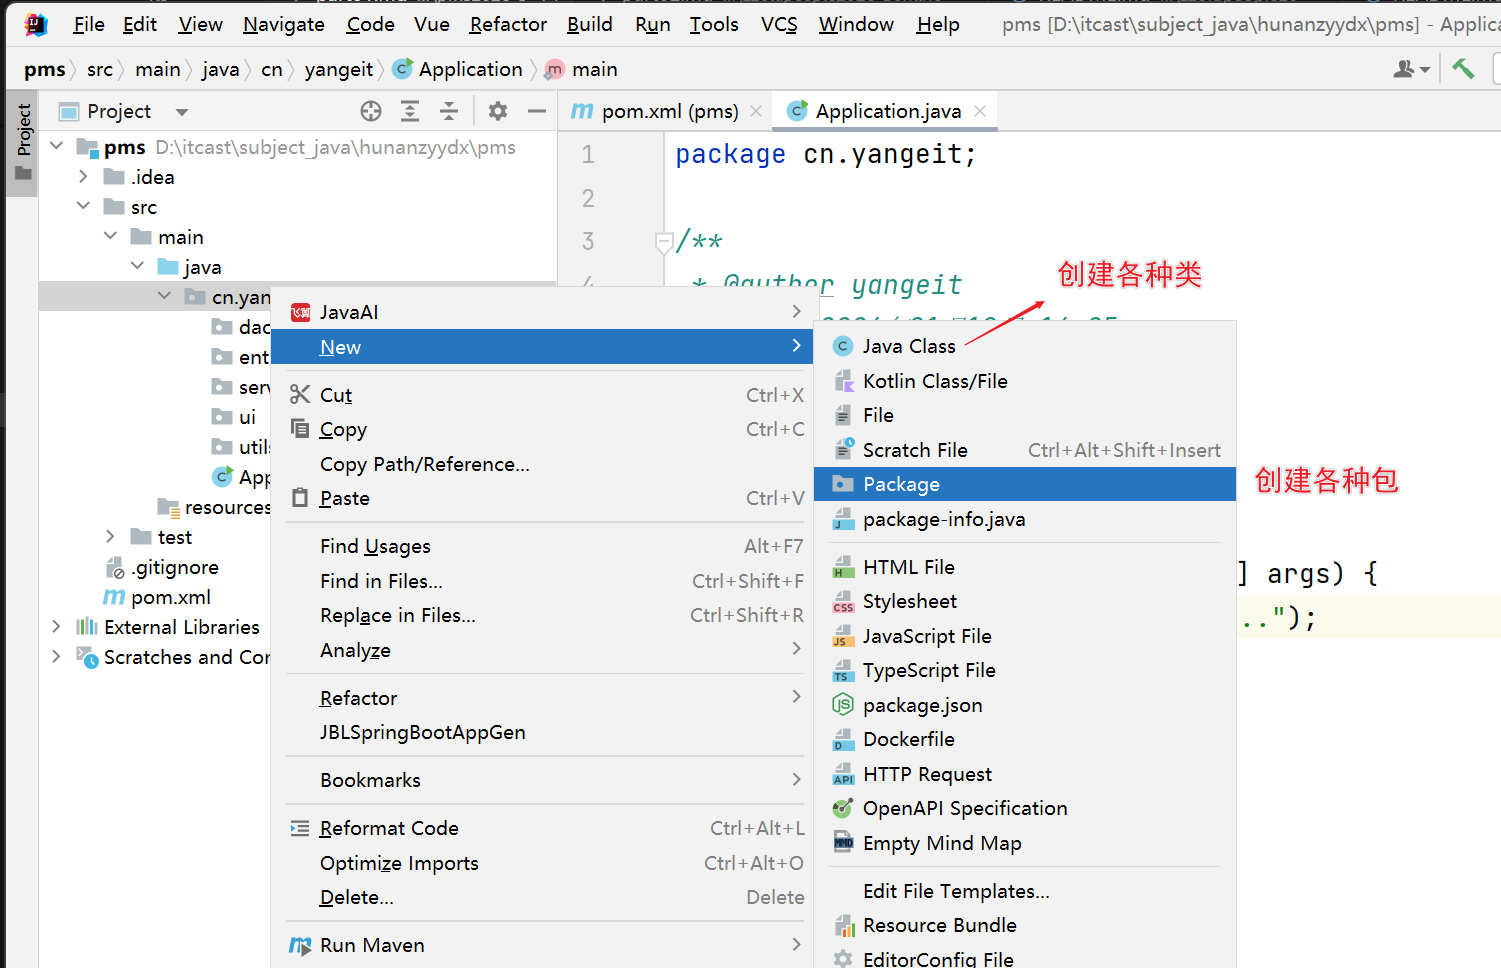
Task: Switch to the pom.xml (pms) tab
Action: [669, 111]
